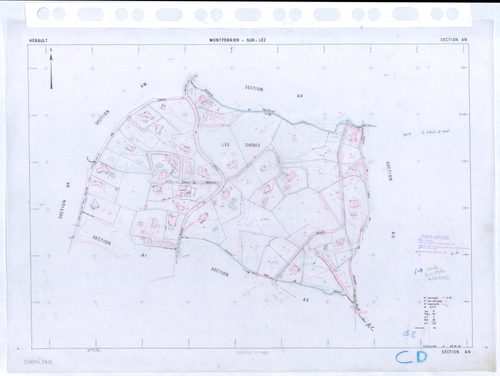Click the leftmost punch hole at top
Image resolution: width=500 pixels, height=376 pixels.
tap(43, 14)
